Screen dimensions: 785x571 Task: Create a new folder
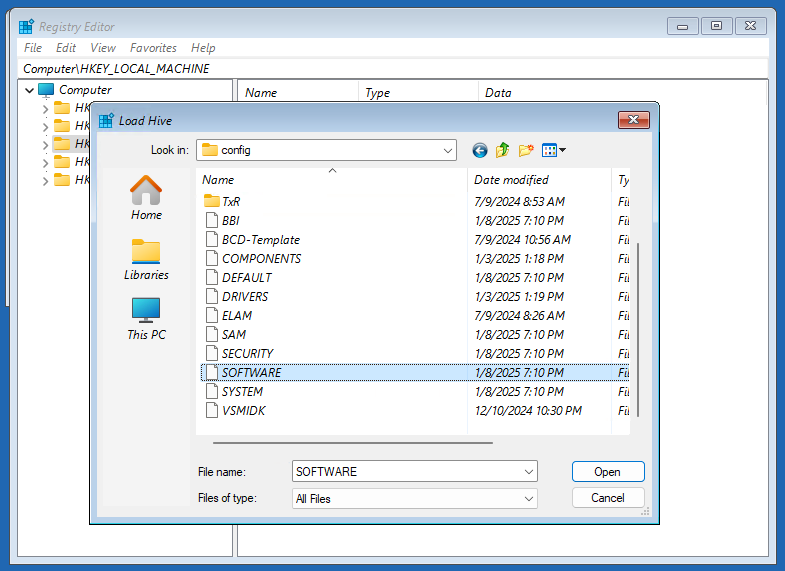(526, 150)
